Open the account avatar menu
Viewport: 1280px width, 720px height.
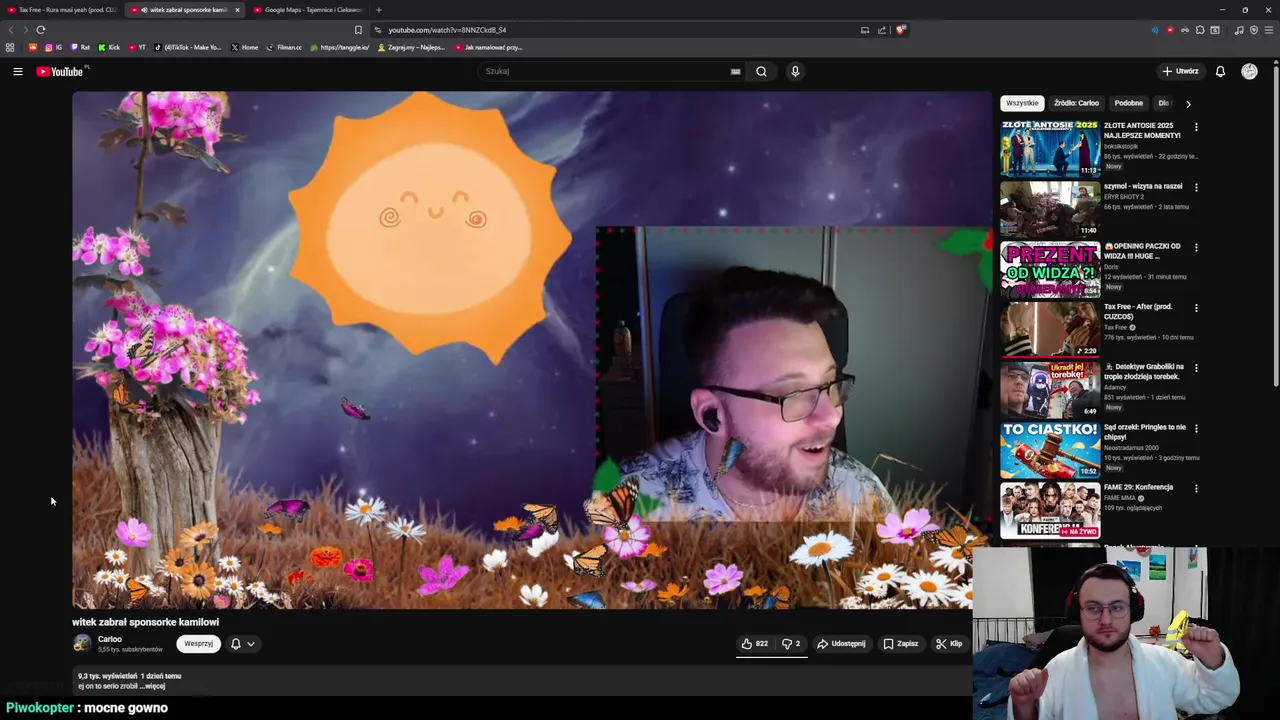click(1249, 71)
